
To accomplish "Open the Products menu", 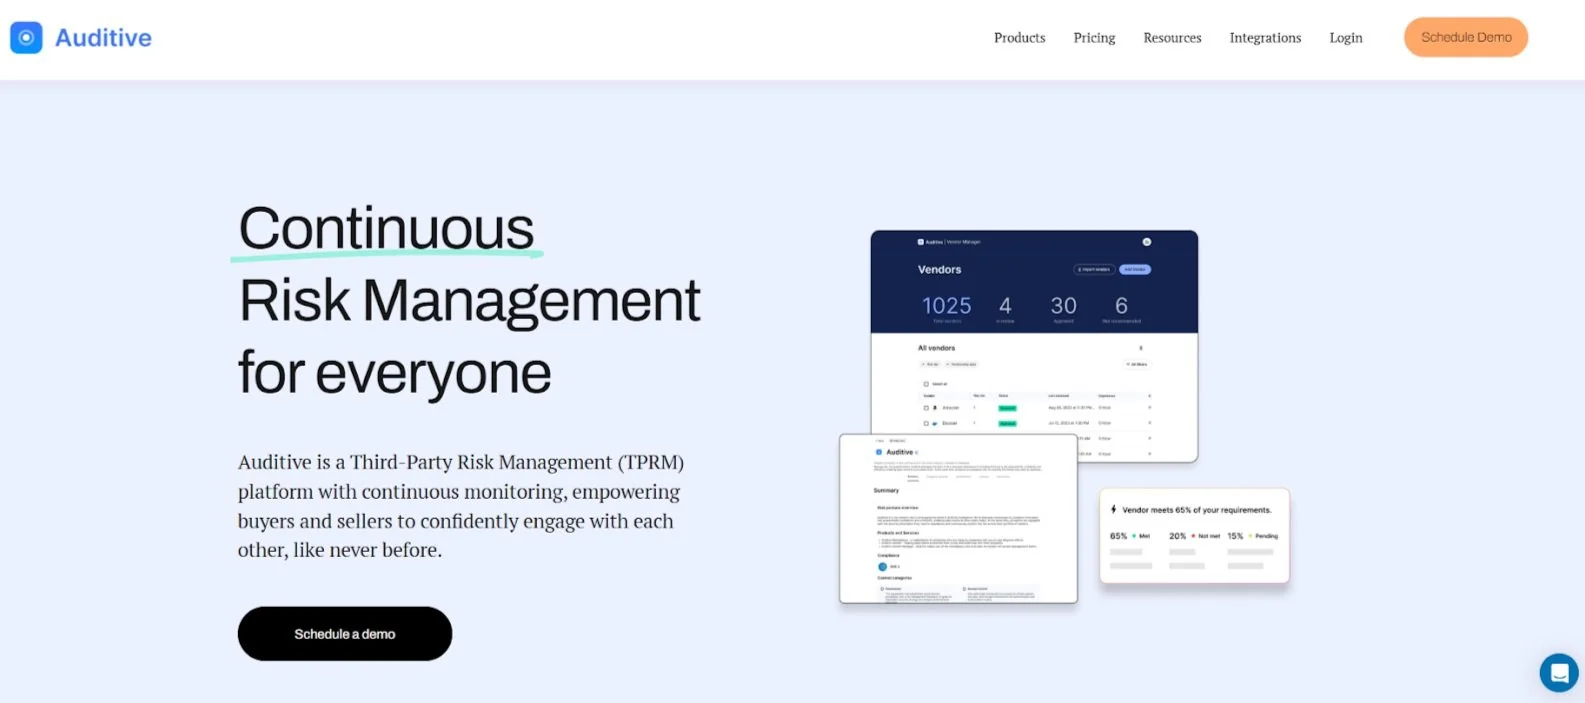I will coord(1019,38).
